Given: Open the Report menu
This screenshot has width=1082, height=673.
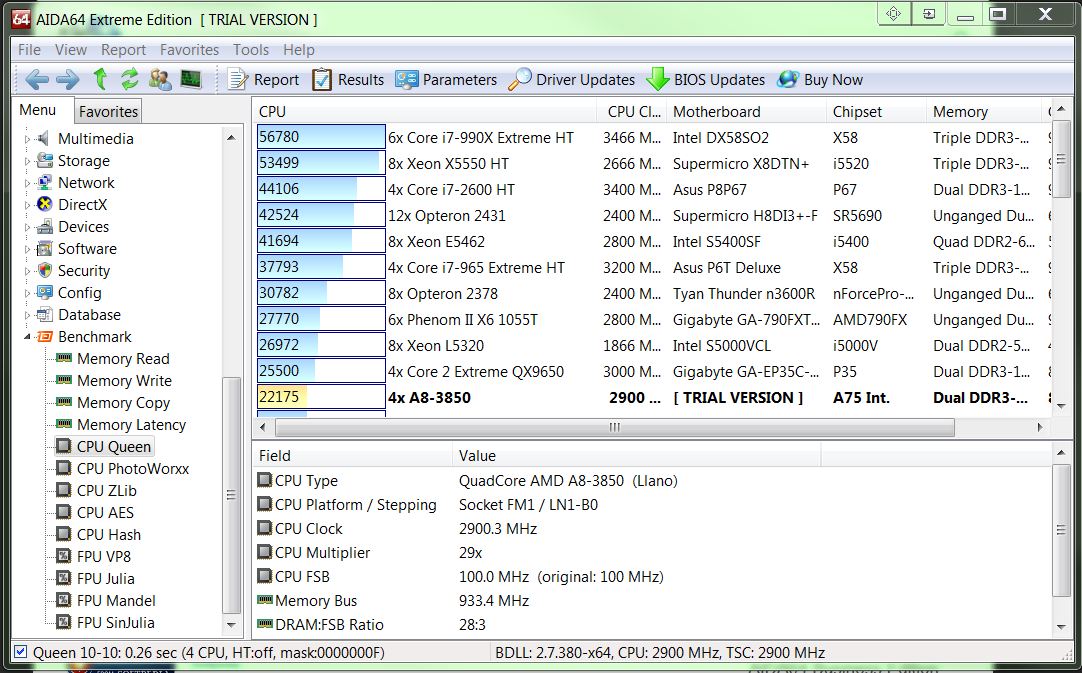Looking at the screenshot, I should (124, 50).
